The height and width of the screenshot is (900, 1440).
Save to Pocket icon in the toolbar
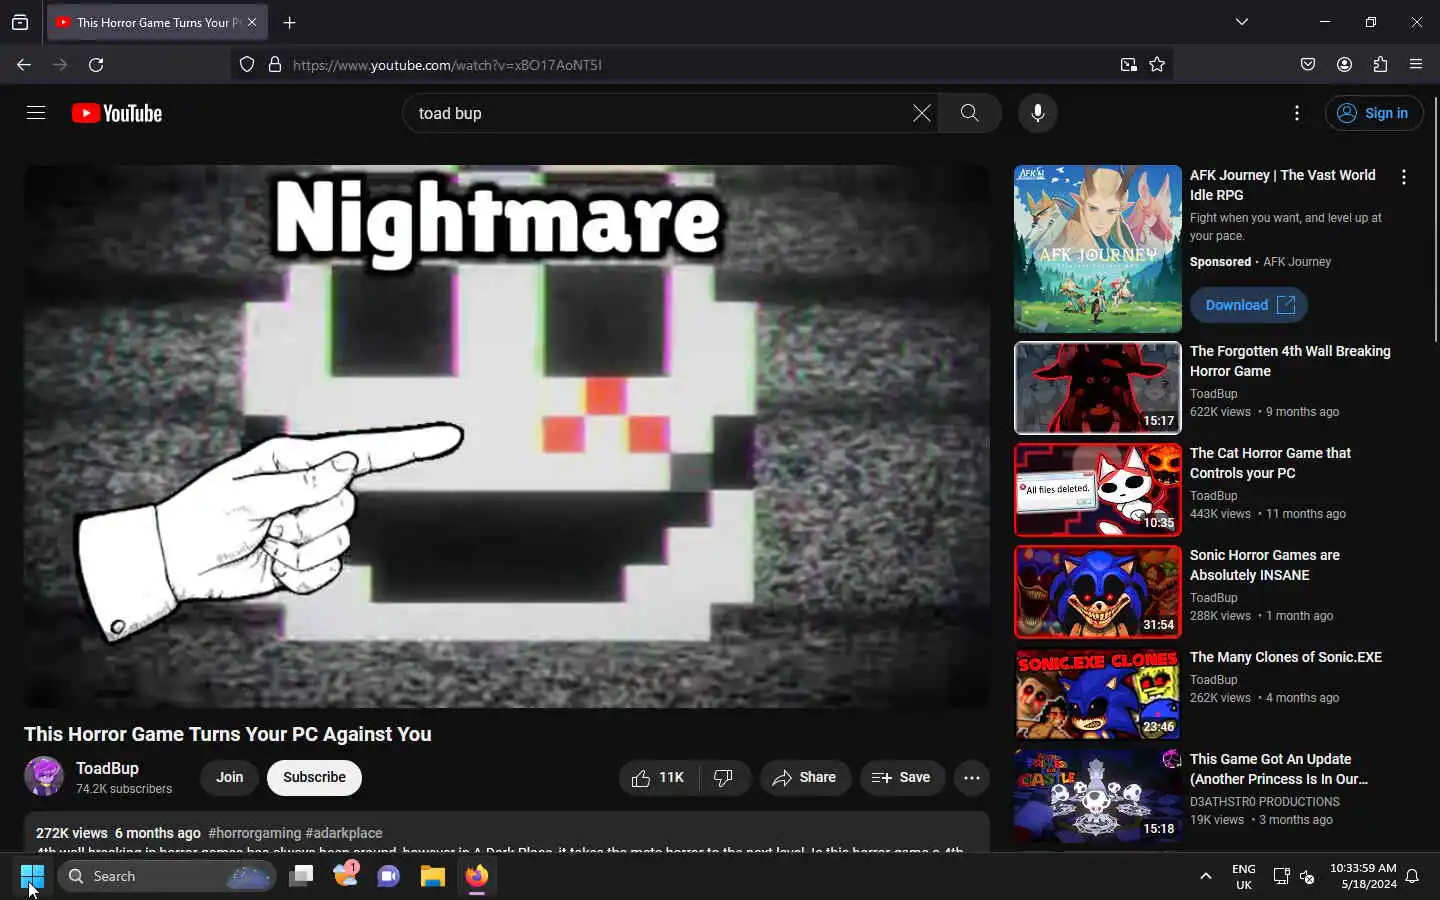click(1307, 65)
